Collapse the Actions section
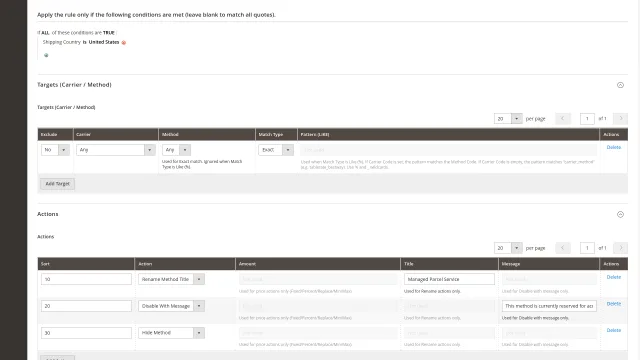Image resolution: width=640 pixels, height=360 pixels. click(620, 214)
